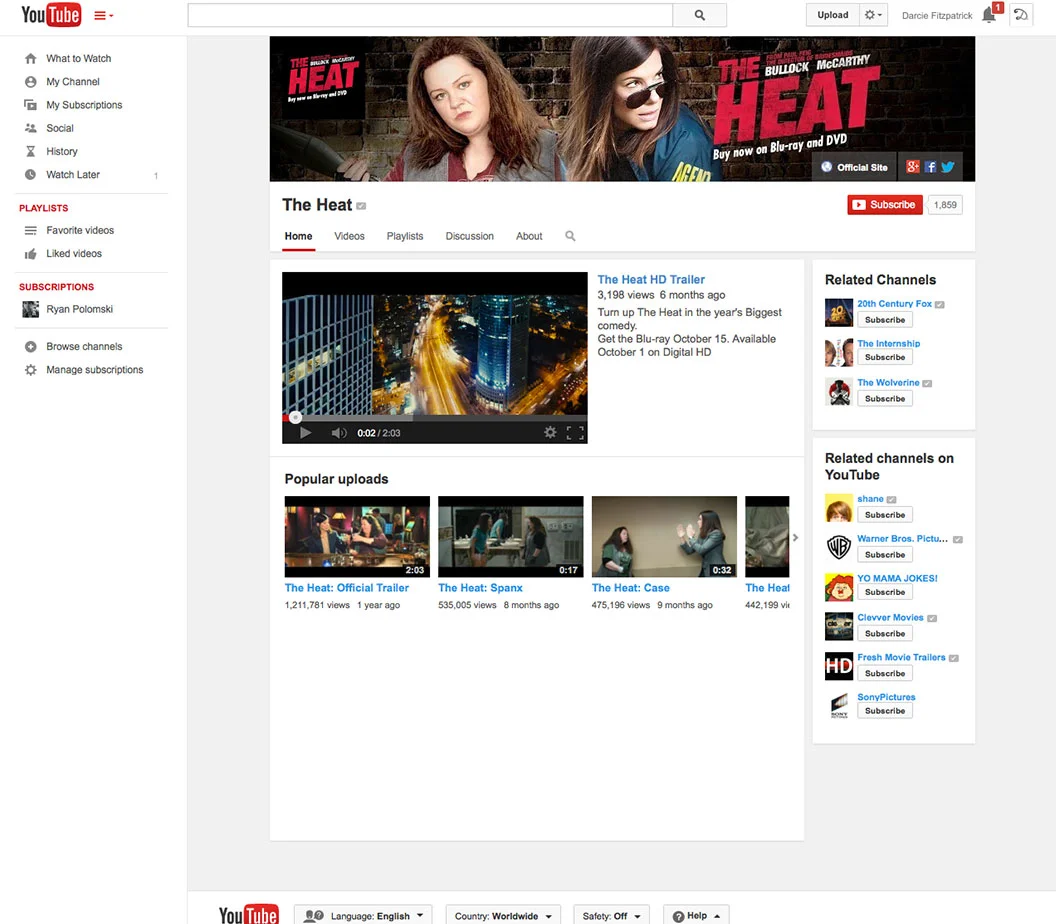Image resolution: width=1056 pixels, height=924 pixels.
Task: Open the Country: Worldwide dropdown
Action: point(503,916)
